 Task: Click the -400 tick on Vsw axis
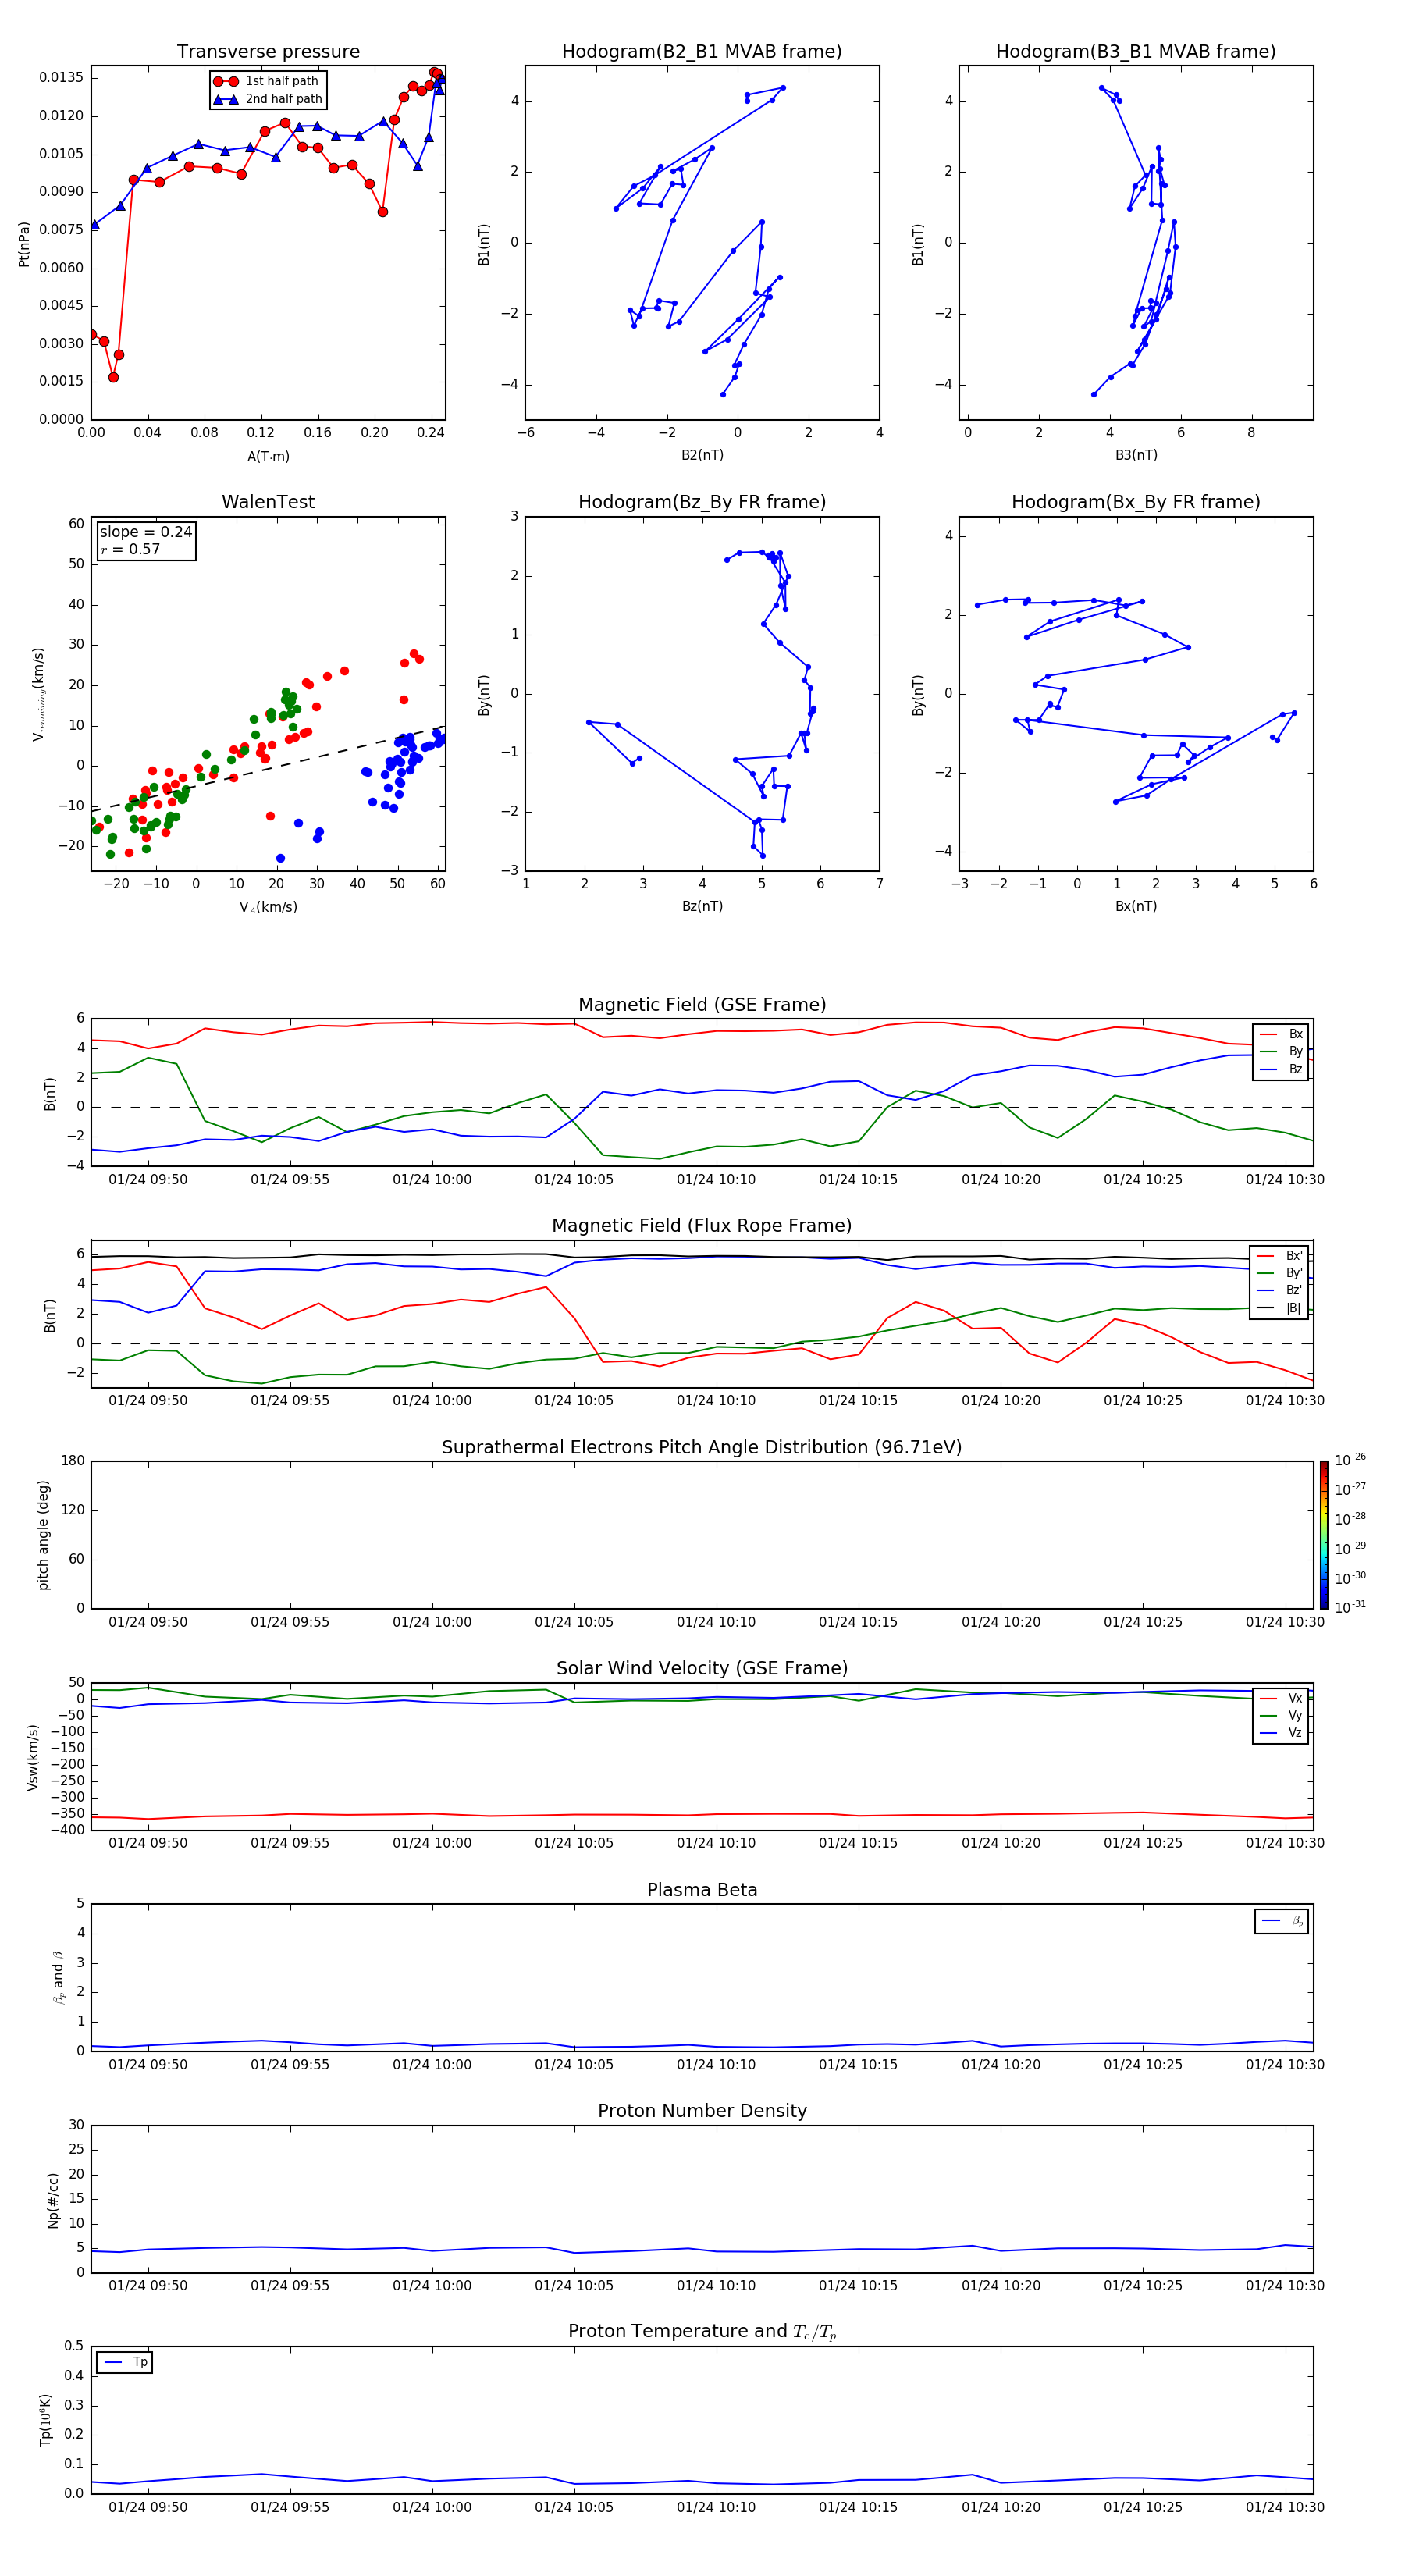pos(68,1830)
